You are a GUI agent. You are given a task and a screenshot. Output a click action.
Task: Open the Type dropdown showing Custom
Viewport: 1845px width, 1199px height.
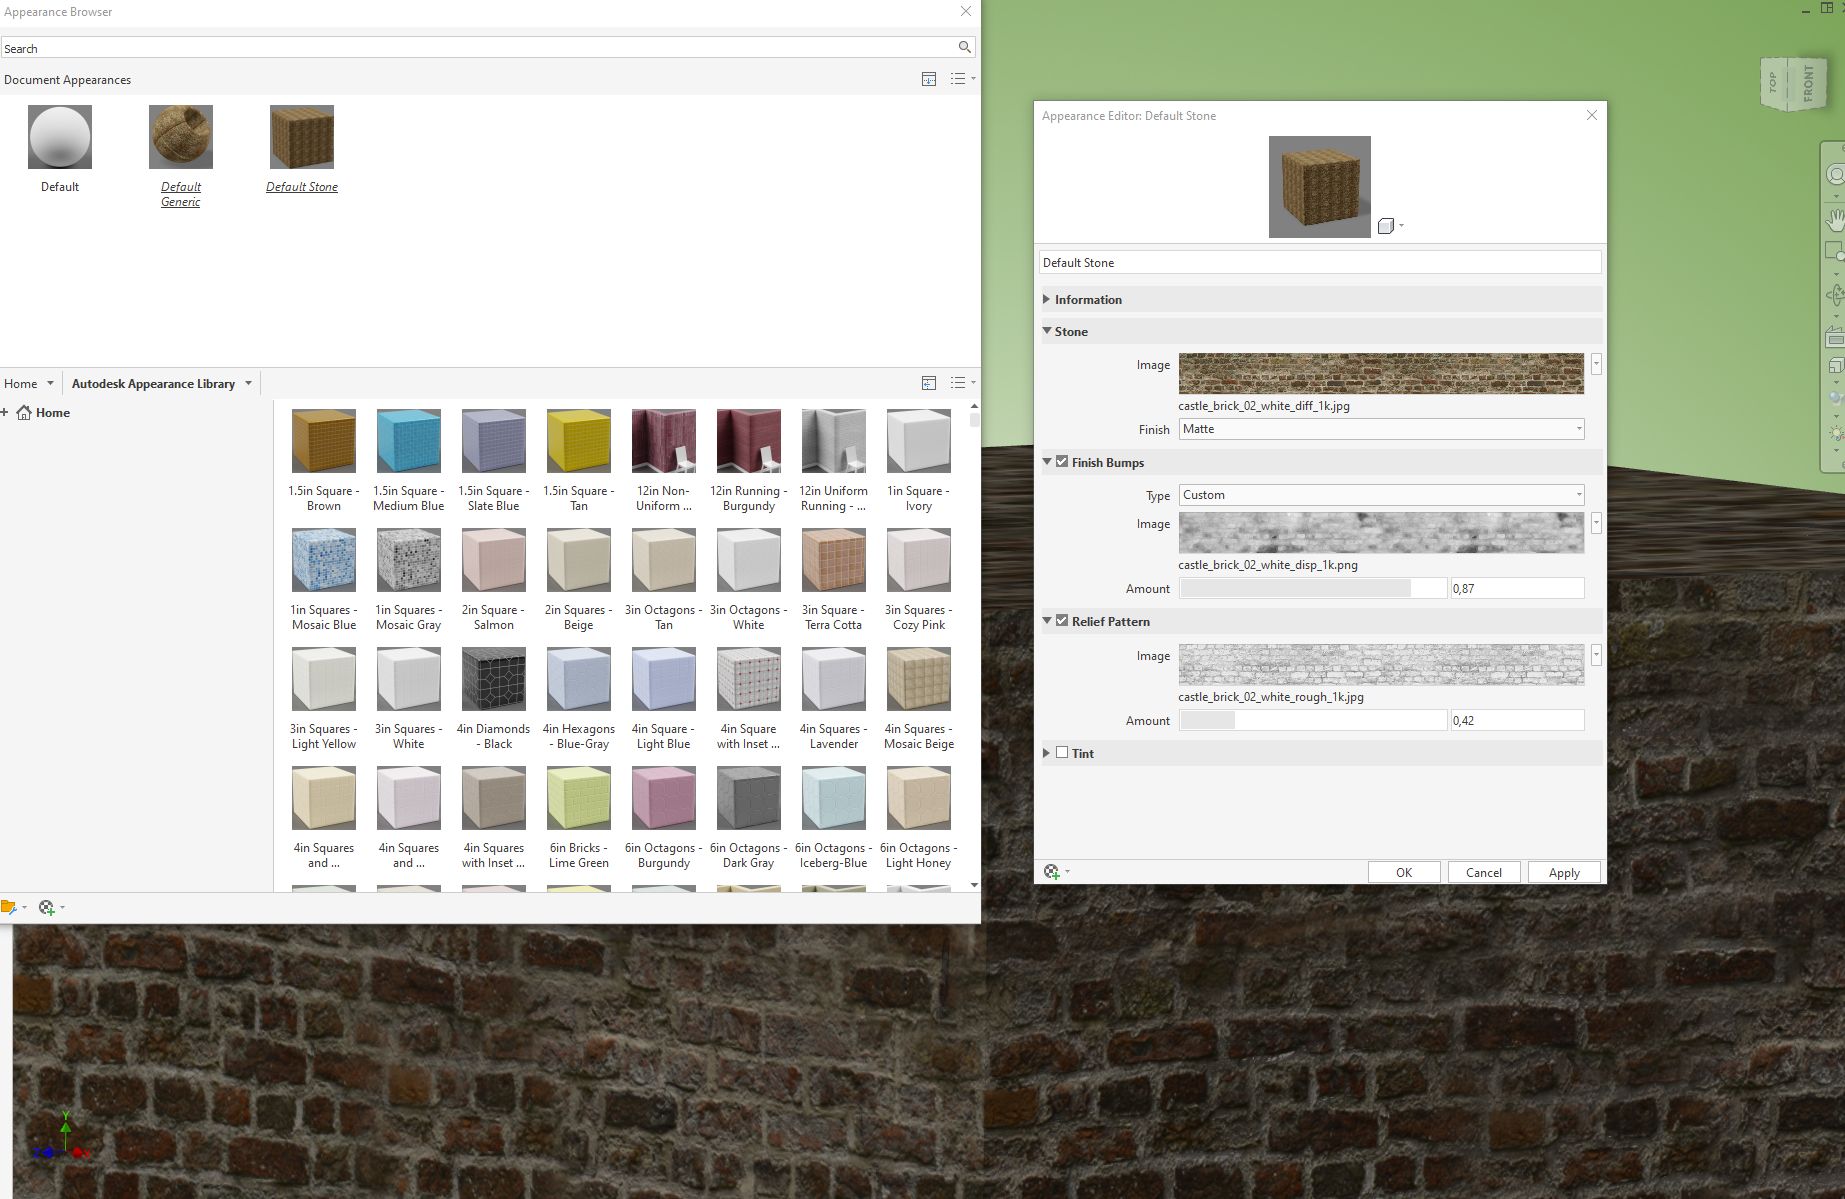coord(1381,494)
